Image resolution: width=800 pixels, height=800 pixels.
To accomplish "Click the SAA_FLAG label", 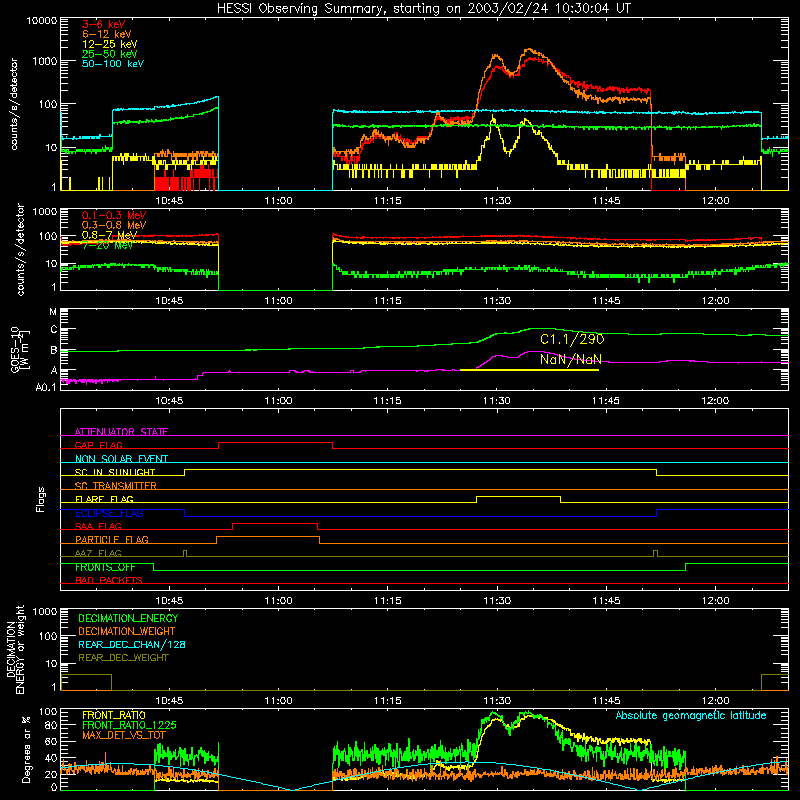I will [98, 526].
